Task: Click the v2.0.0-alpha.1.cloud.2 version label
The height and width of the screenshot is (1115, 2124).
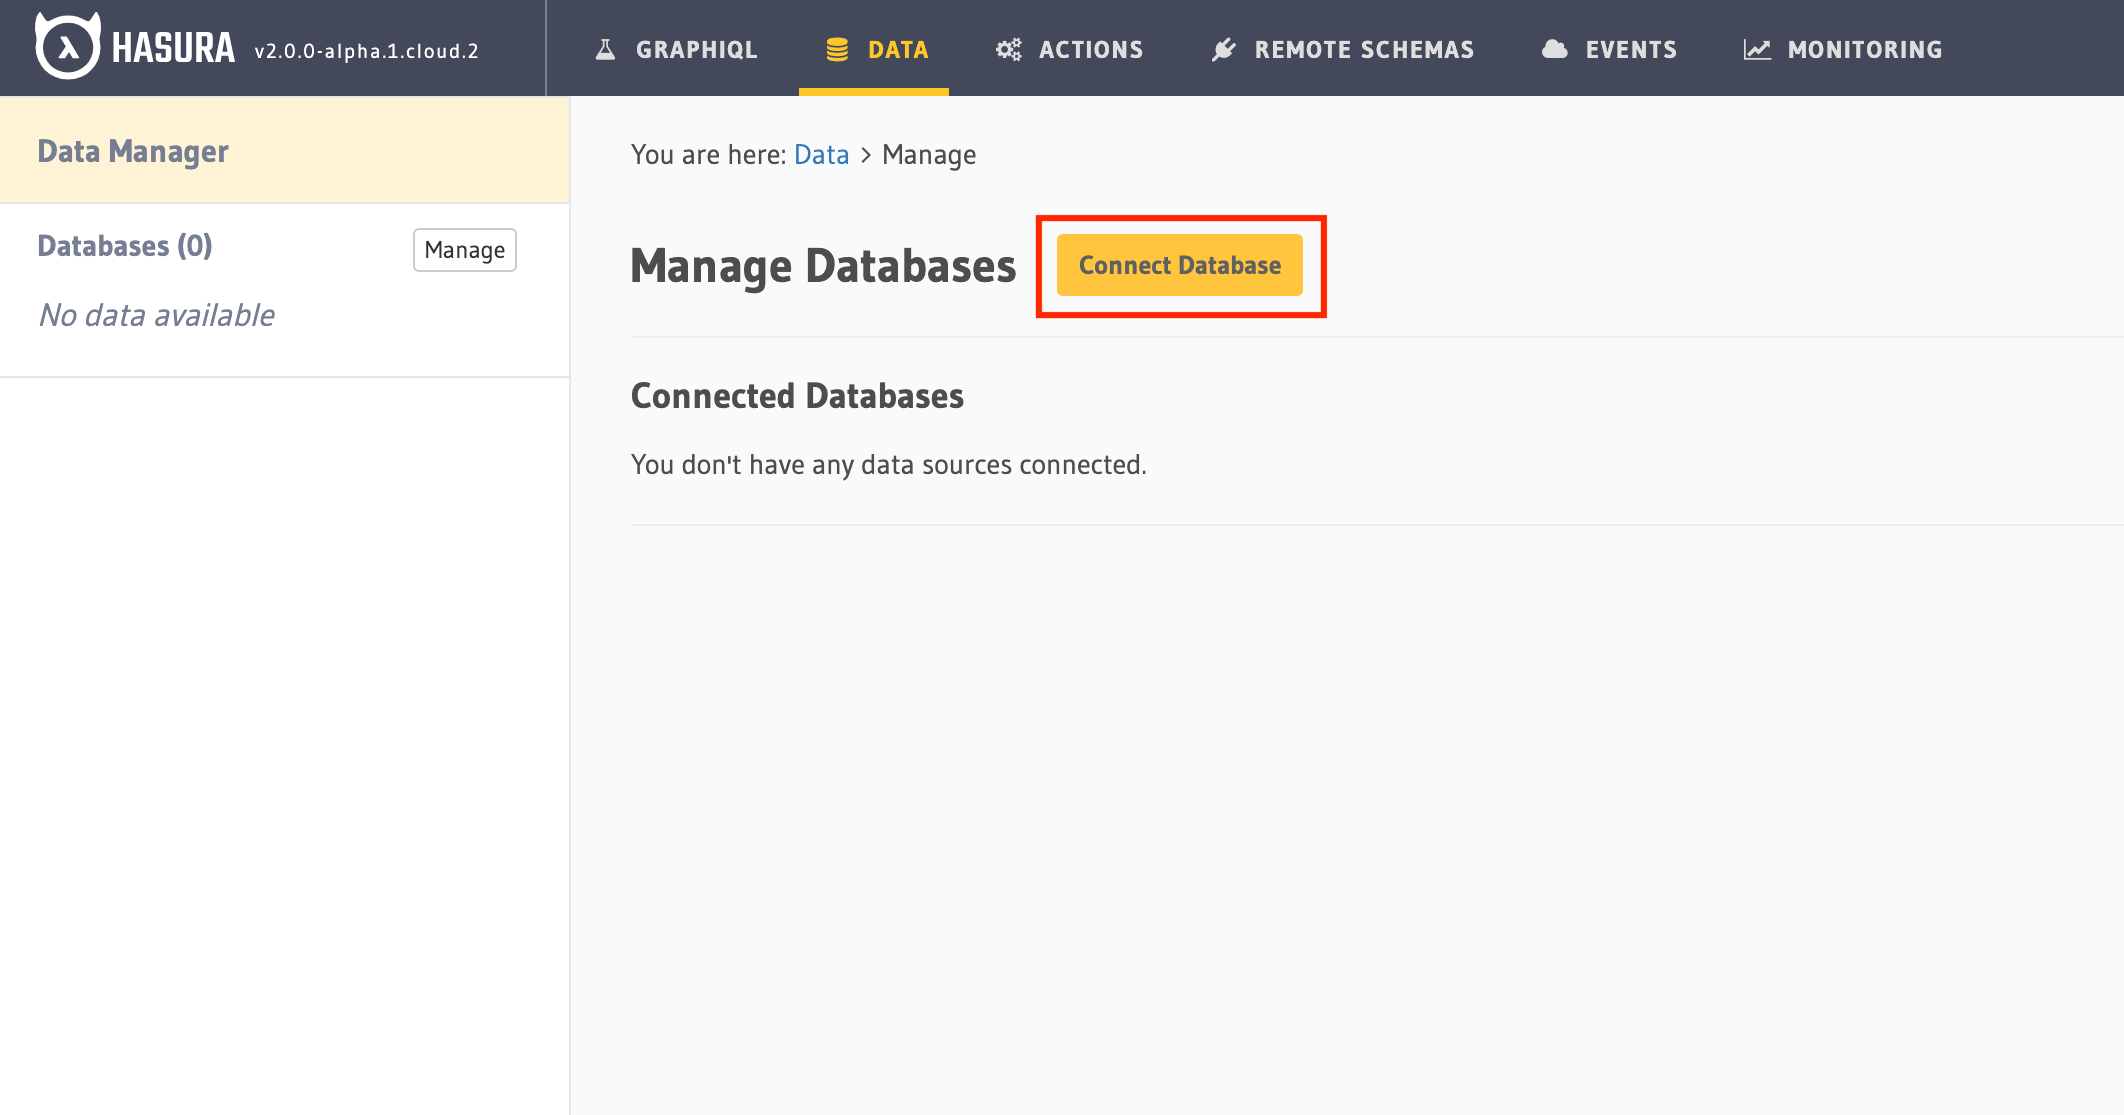Action: pyautogui.click(x=366, y=51)
